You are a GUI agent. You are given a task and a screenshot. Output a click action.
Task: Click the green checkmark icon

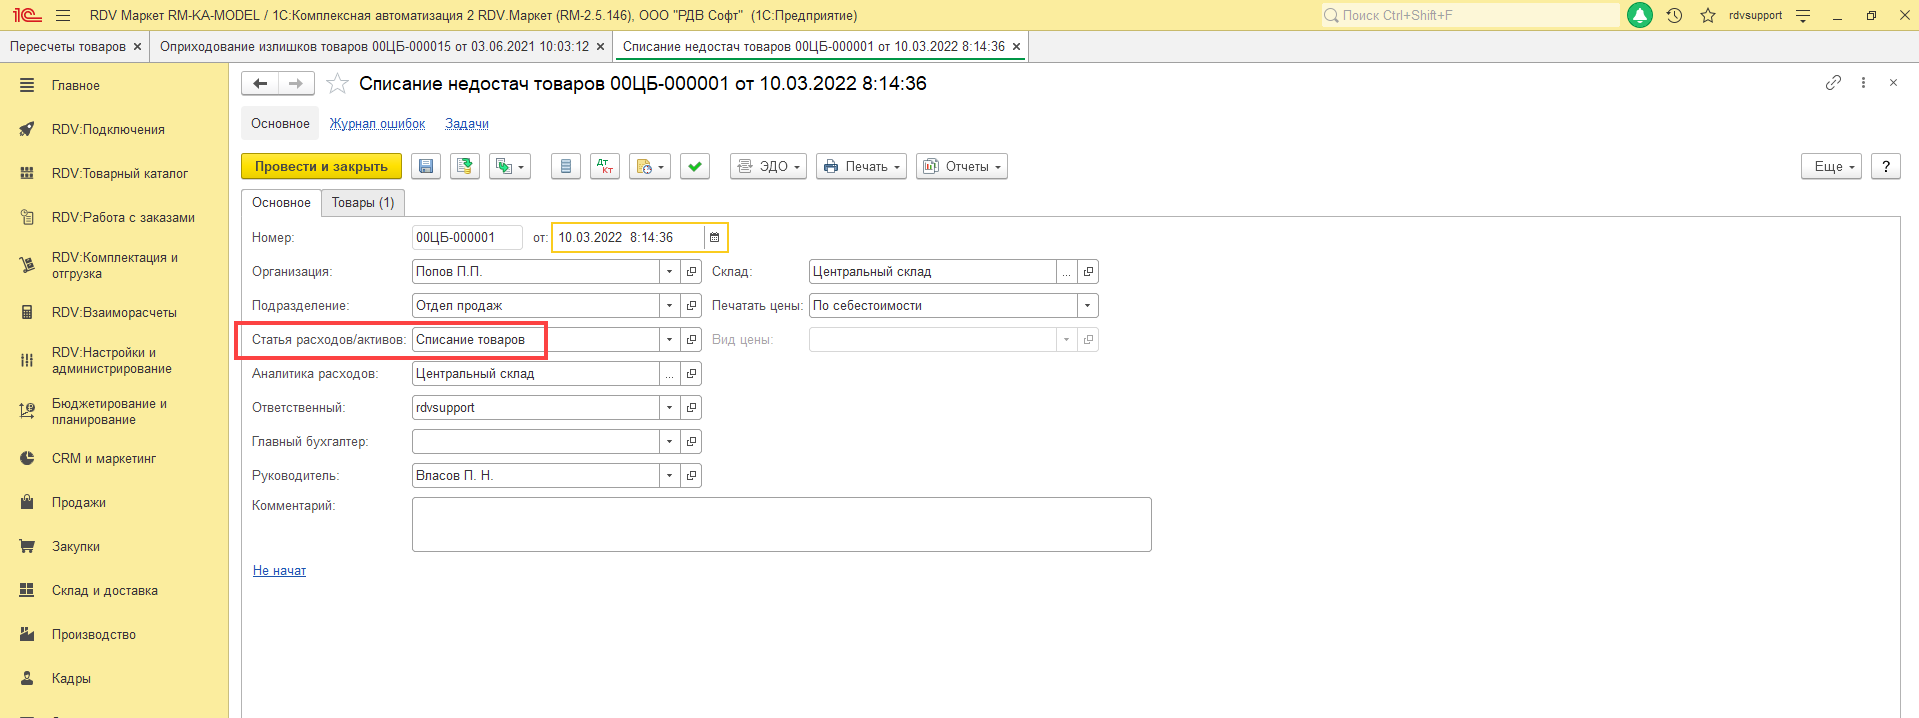[695, 167]
